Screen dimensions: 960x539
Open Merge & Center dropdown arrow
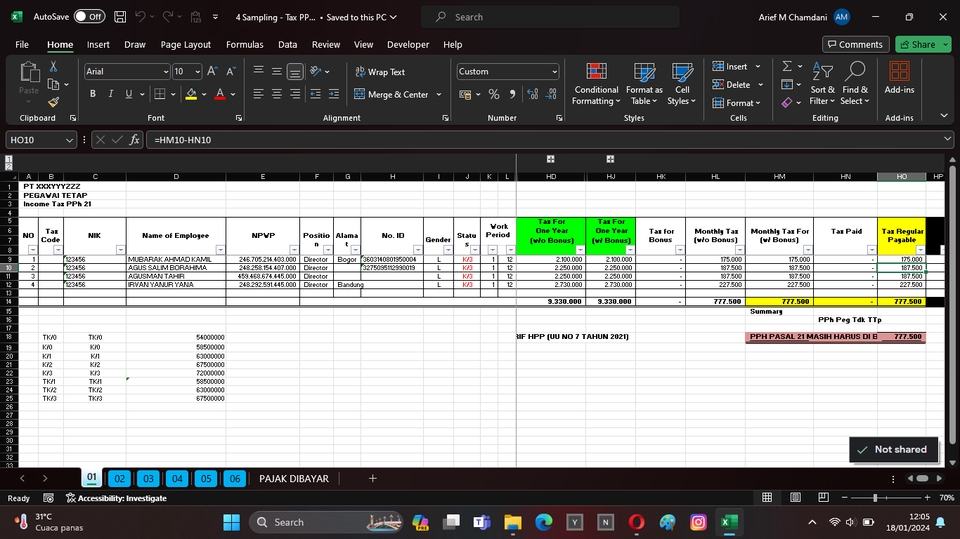(x=438, y=94)
